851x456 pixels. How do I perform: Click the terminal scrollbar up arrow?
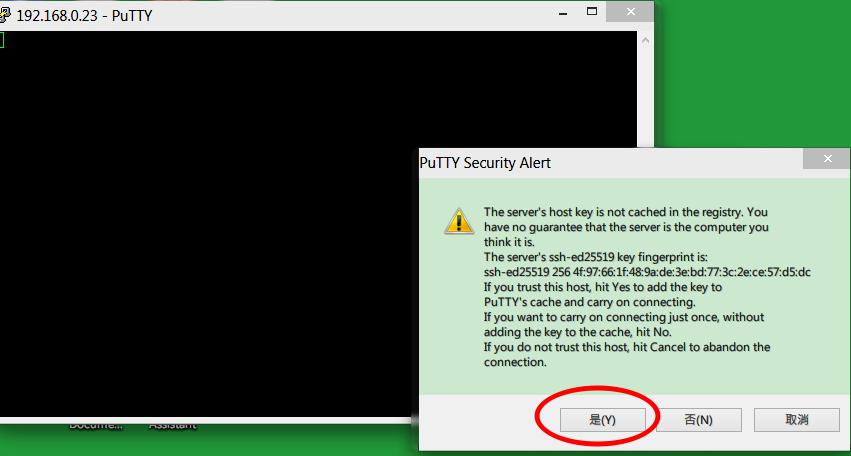(x=645, y=40)
